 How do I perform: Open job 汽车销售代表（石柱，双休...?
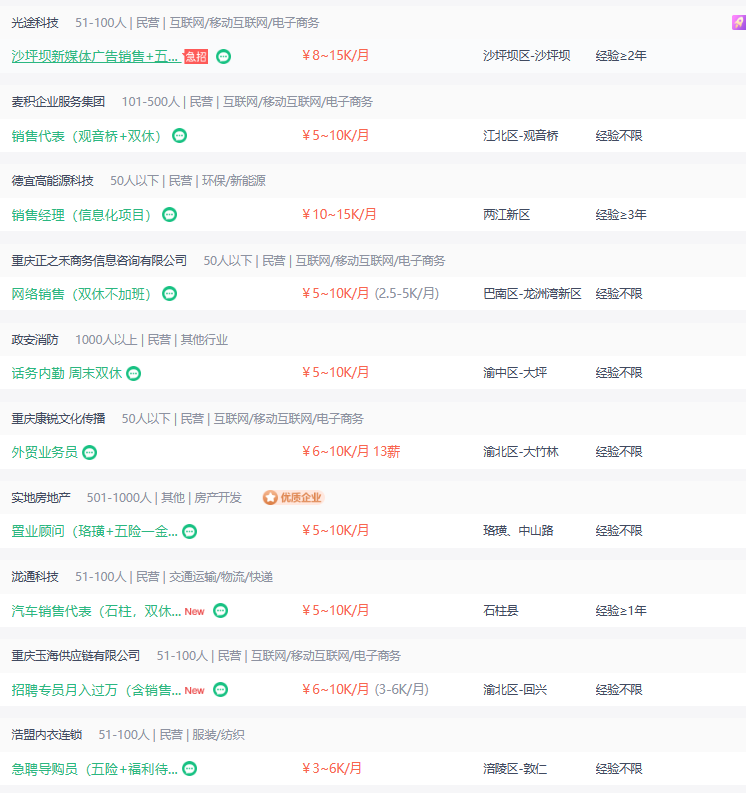coord(96,611)
